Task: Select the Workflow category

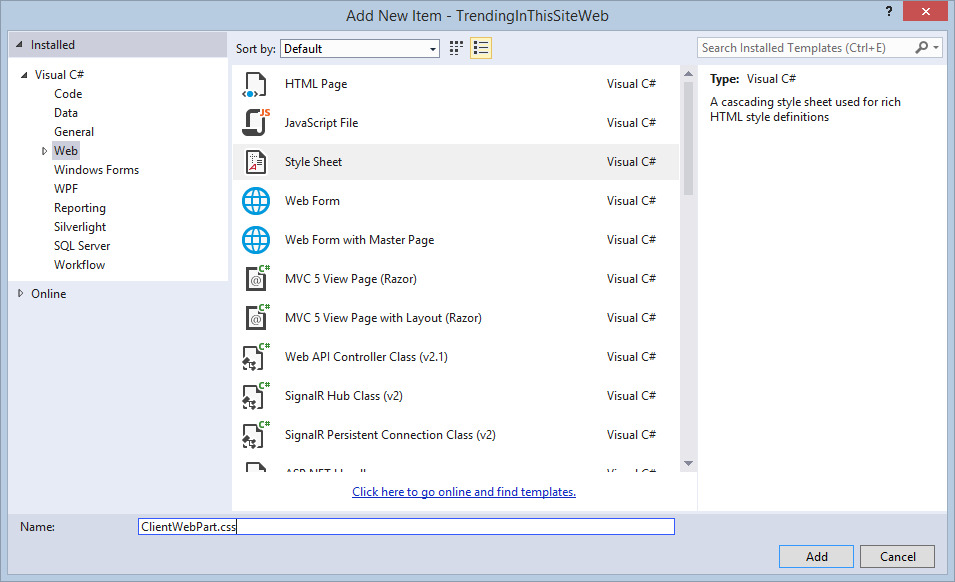Action: click(79, 265)
